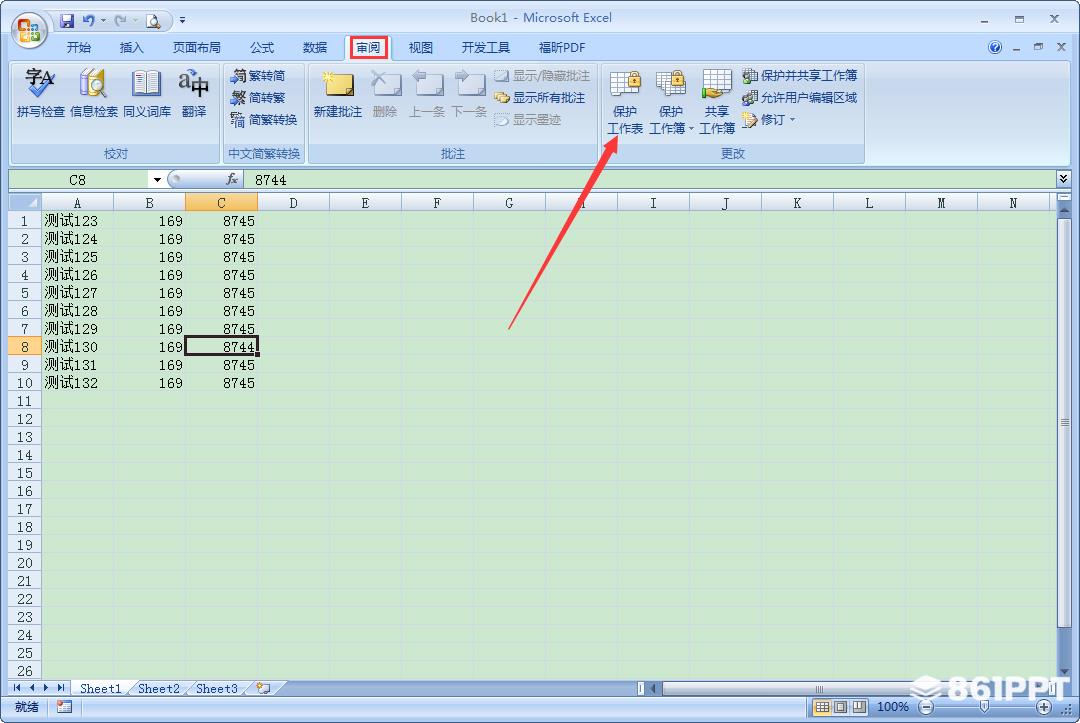The height and width of the screenshot is (723, 1080).
Task: Open the Thesaurus (同义词库)
Action: click(147, 94)
